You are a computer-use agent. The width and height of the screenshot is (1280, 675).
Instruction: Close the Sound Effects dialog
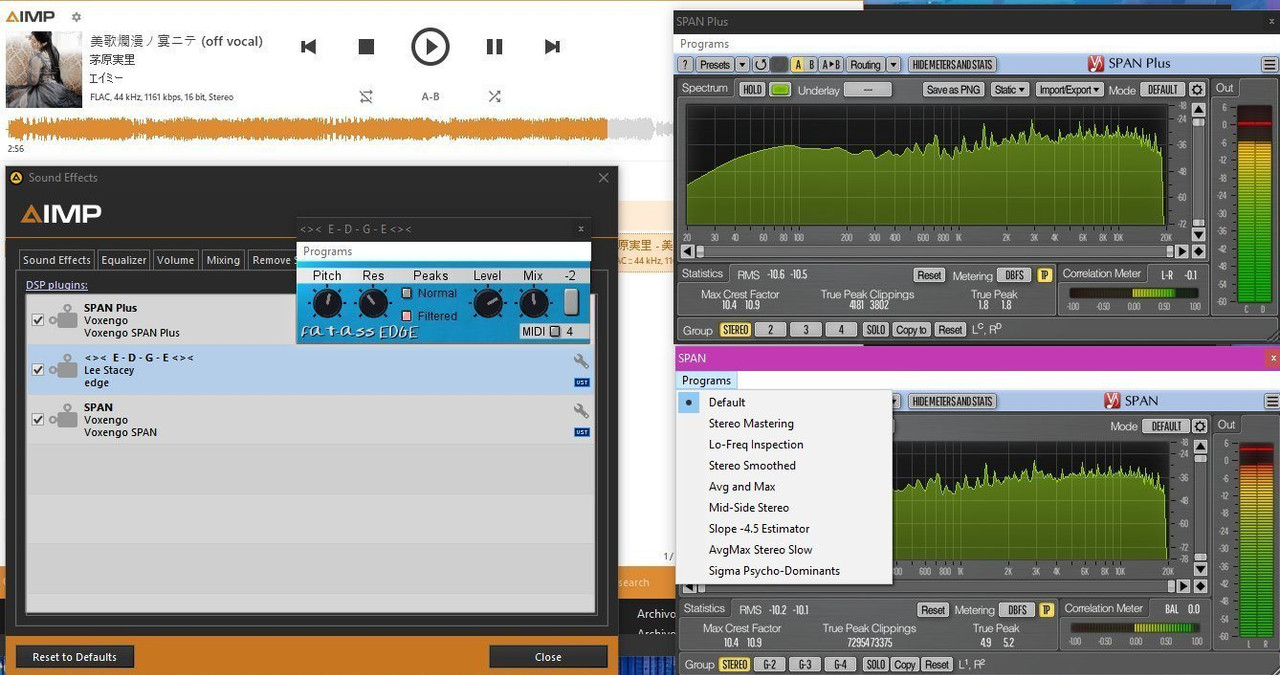548,657
